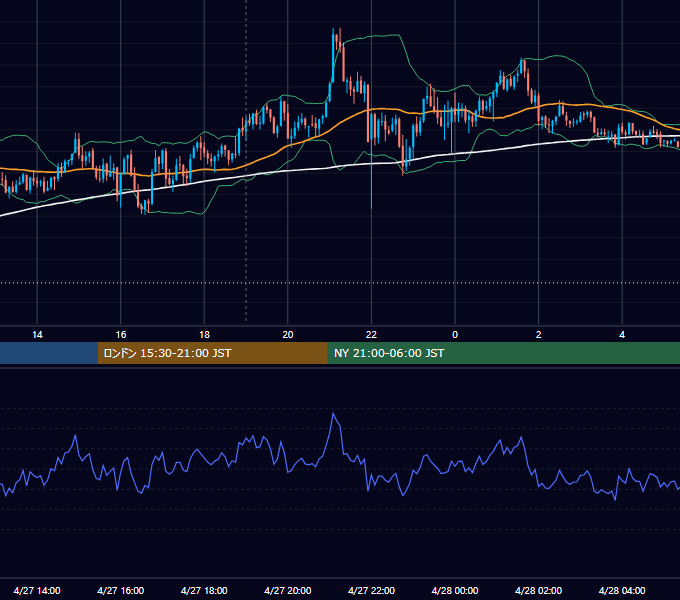Image resolution: width=680 pixels, height=600 pixels.
Task: Click the 4/28 02:00 time label
Action: point(538,590)
